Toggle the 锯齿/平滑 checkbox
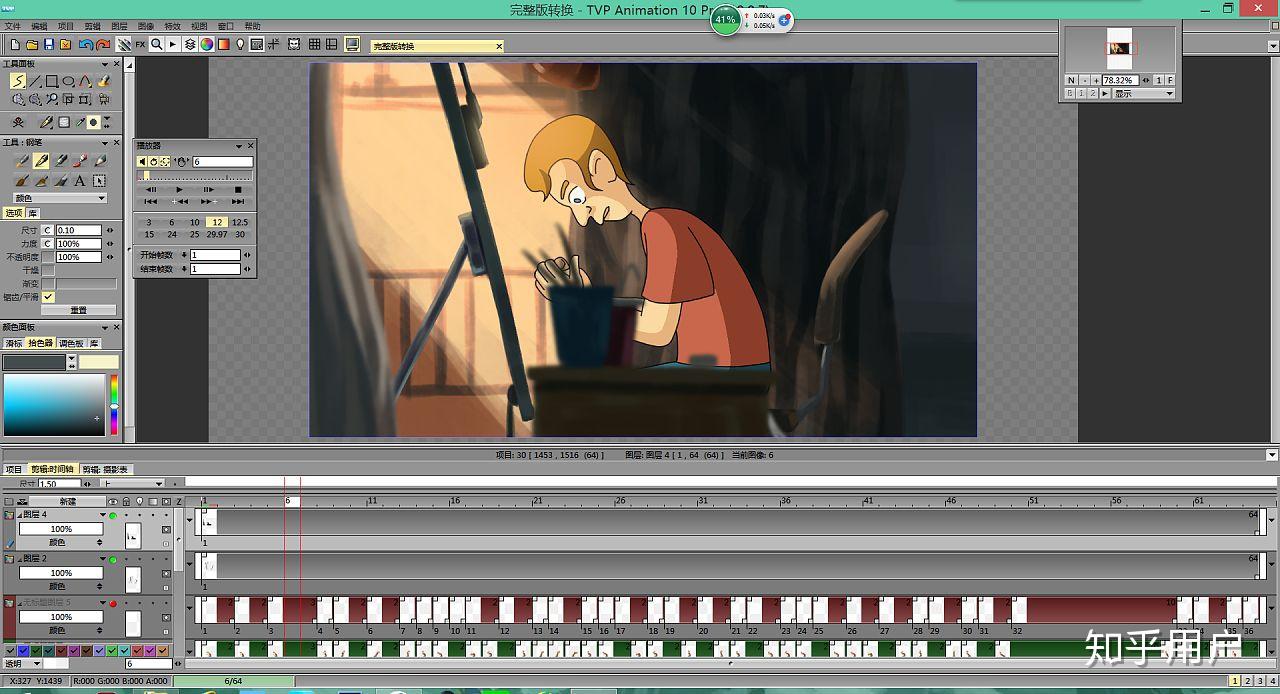The height and width of the screenshot is (694, 1280). [x=48, y=297]
